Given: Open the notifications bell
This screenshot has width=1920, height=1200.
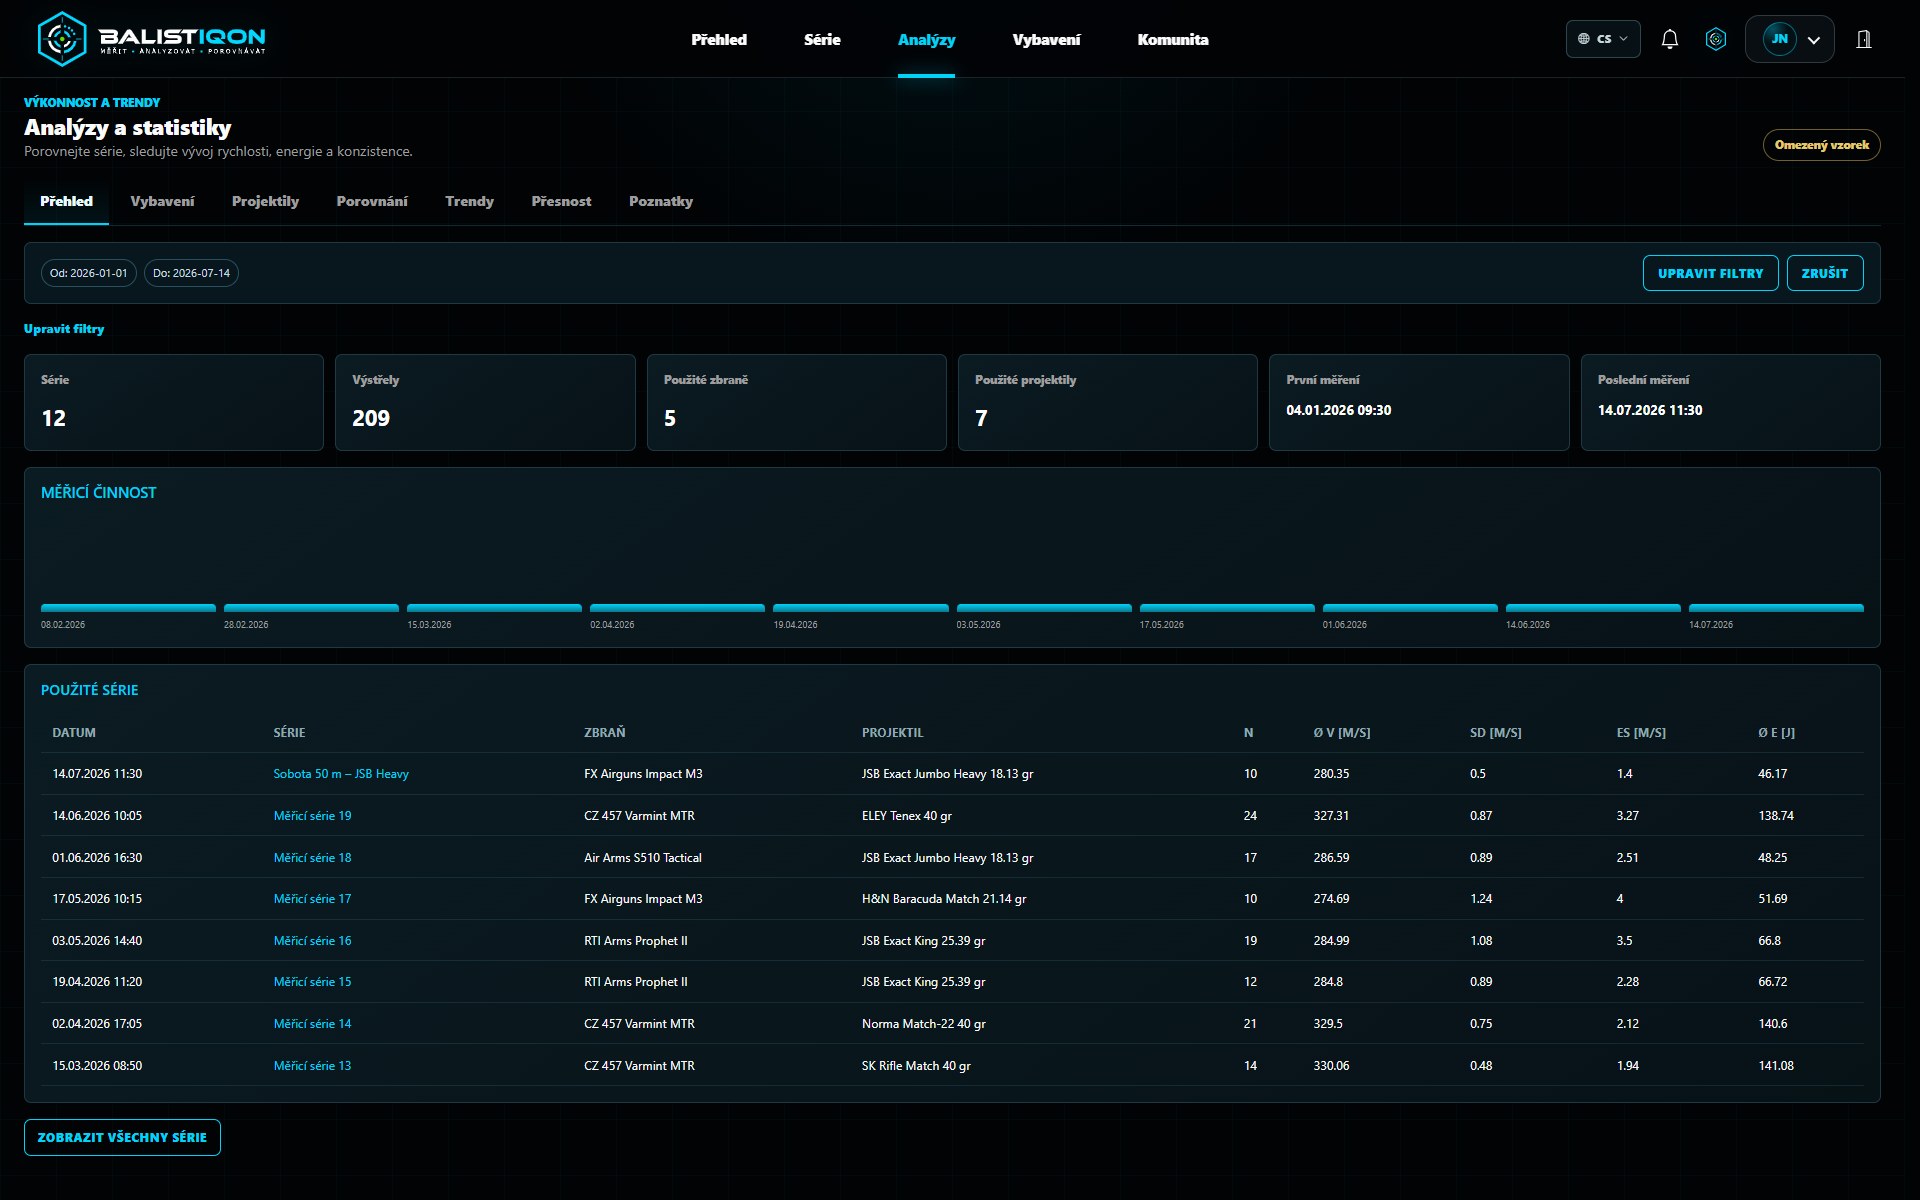Looking at the screenshot, I should click(1669, 39).
